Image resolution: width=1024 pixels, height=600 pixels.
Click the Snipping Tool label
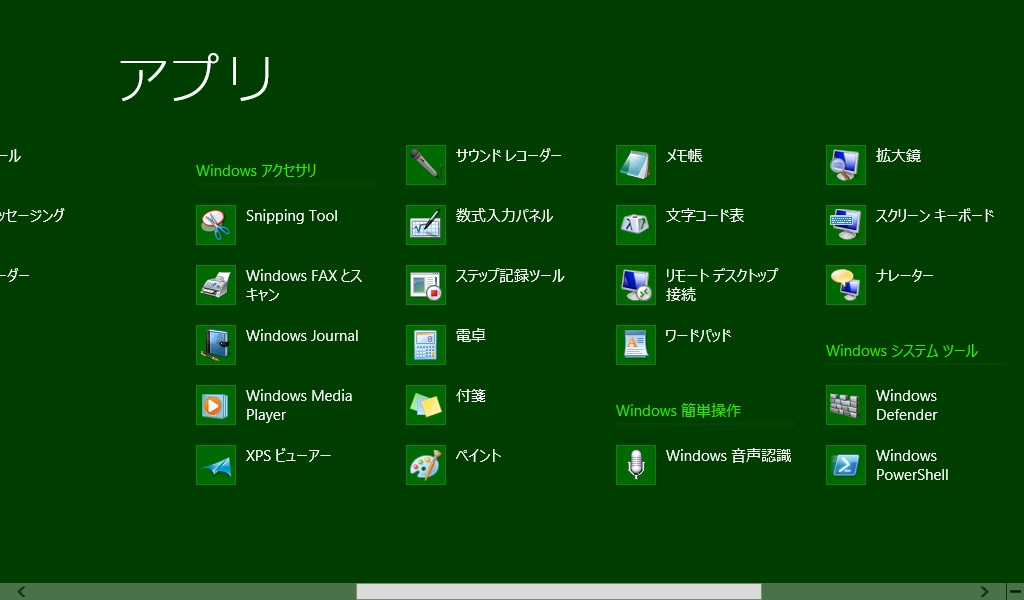[291, 216]
